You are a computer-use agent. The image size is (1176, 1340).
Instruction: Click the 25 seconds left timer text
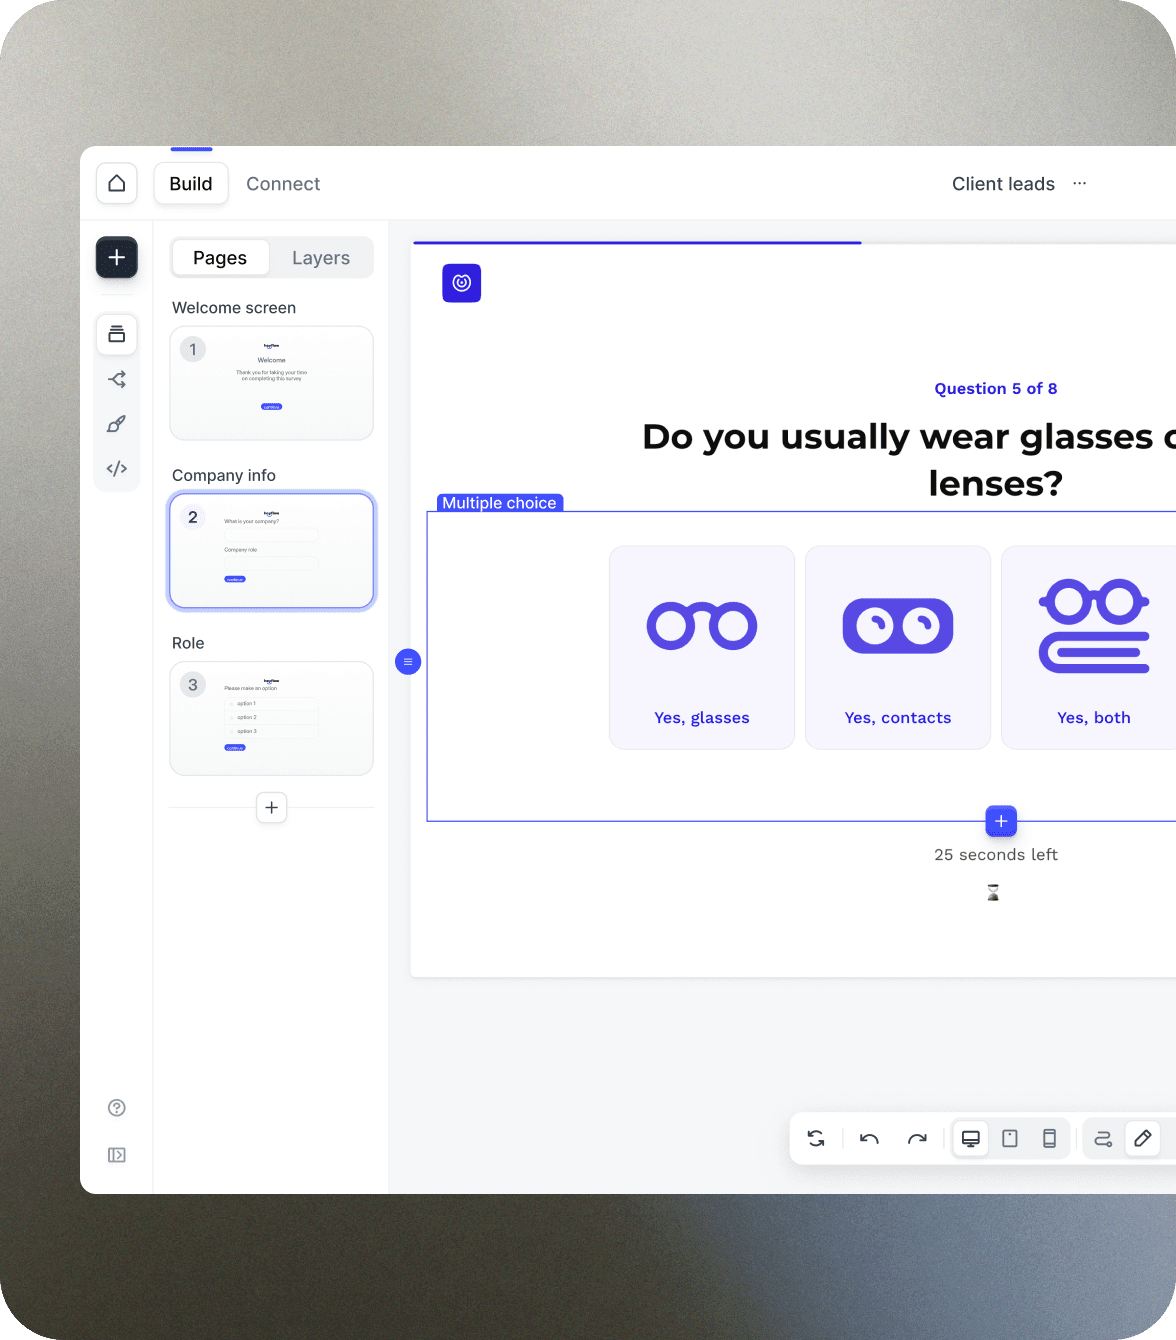(996, 855)
